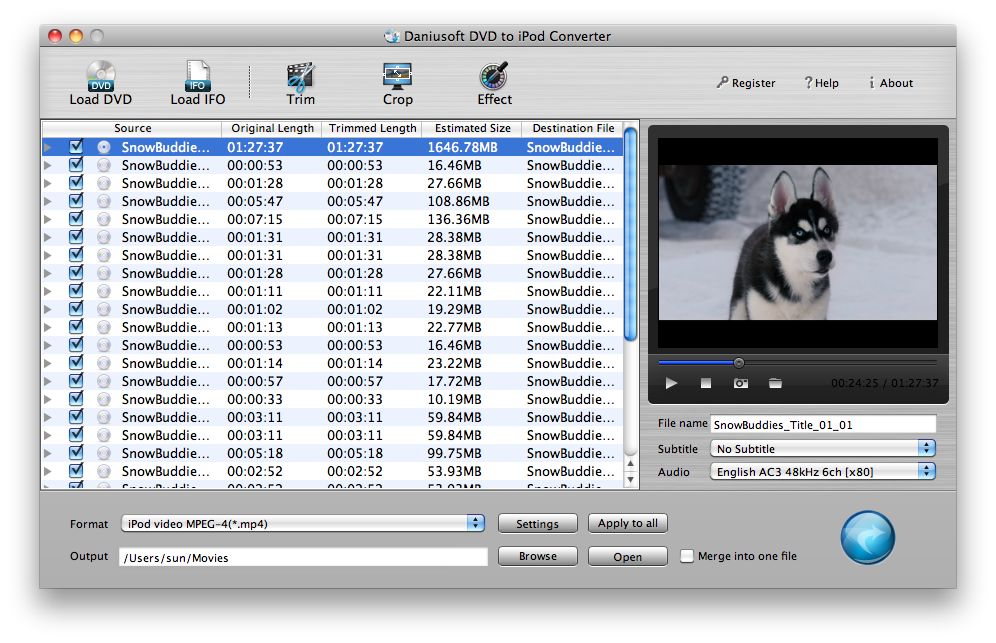Screen dimensions: 996x643
Task: Expand the 10.19MB row disclosure triangle
Action: [48, 399]
